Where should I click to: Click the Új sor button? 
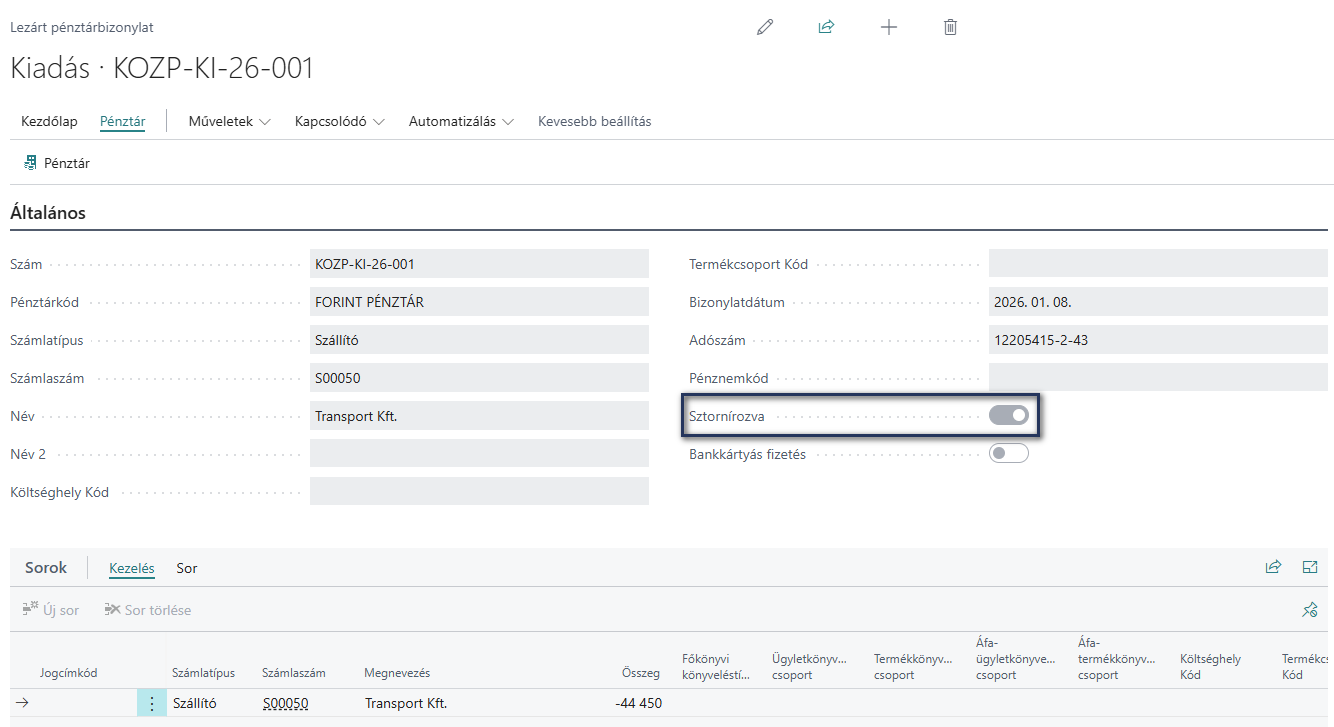(x=50, y=610)
